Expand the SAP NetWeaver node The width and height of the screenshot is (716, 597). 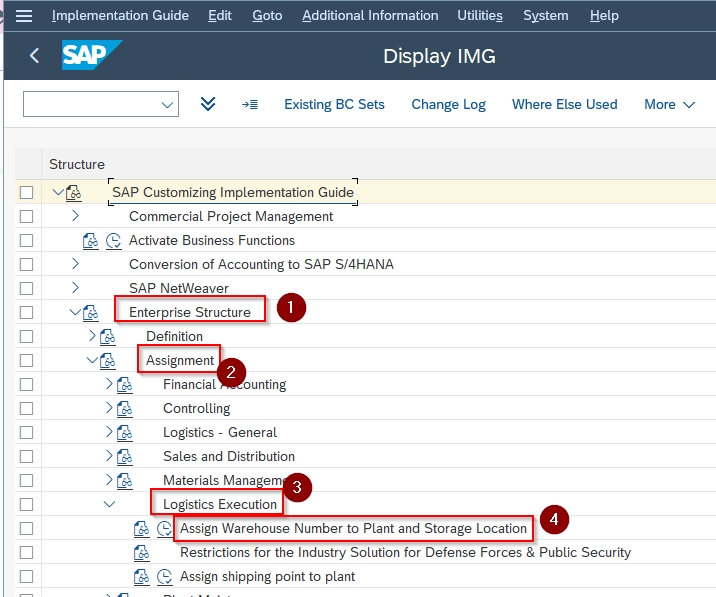tap(75, 288)
